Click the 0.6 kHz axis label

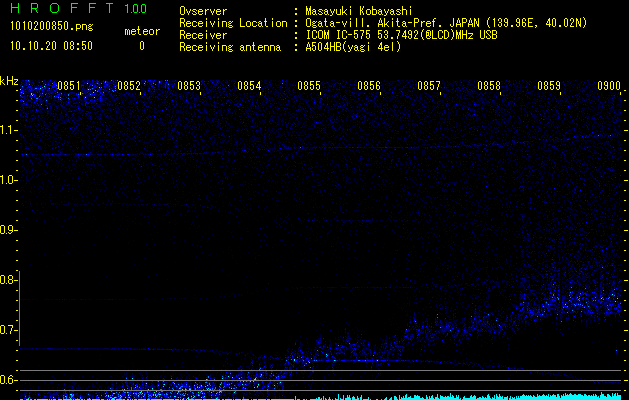pyautogui.click(x=7, y=380)
